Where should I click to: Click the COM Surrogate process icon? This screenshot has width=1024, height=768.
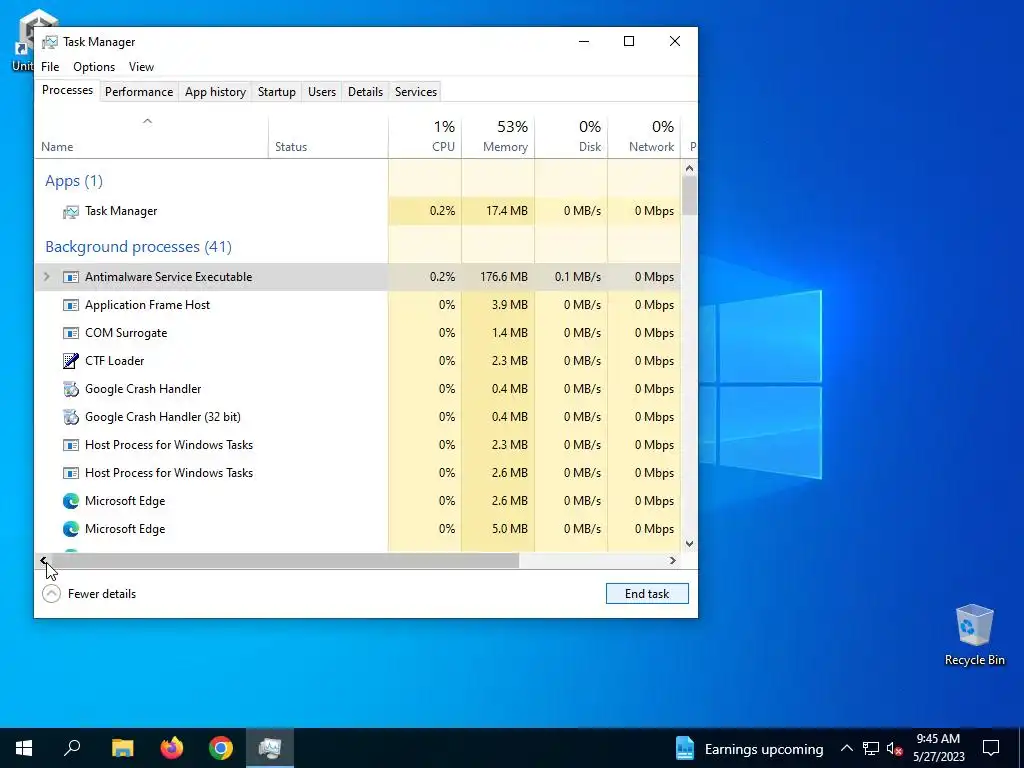click(x=71, y=333)
